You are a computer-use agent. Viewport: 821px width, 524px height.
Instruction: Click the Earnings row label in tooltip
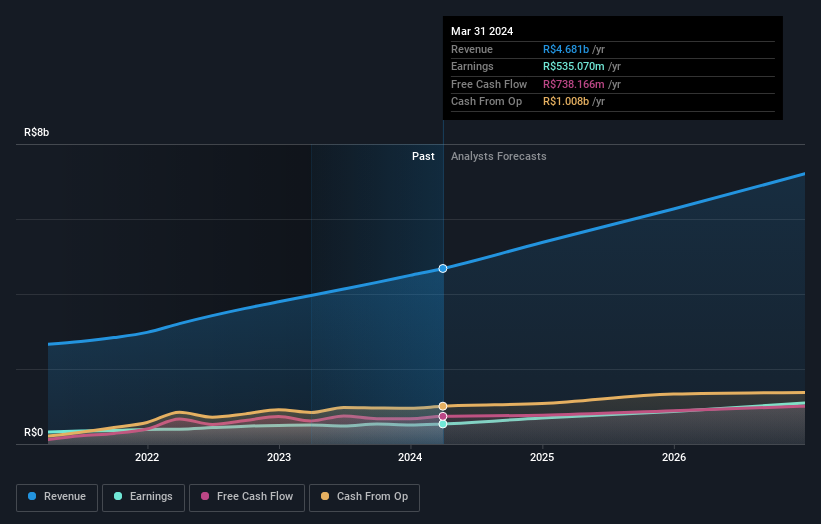[x=472, y=66]
